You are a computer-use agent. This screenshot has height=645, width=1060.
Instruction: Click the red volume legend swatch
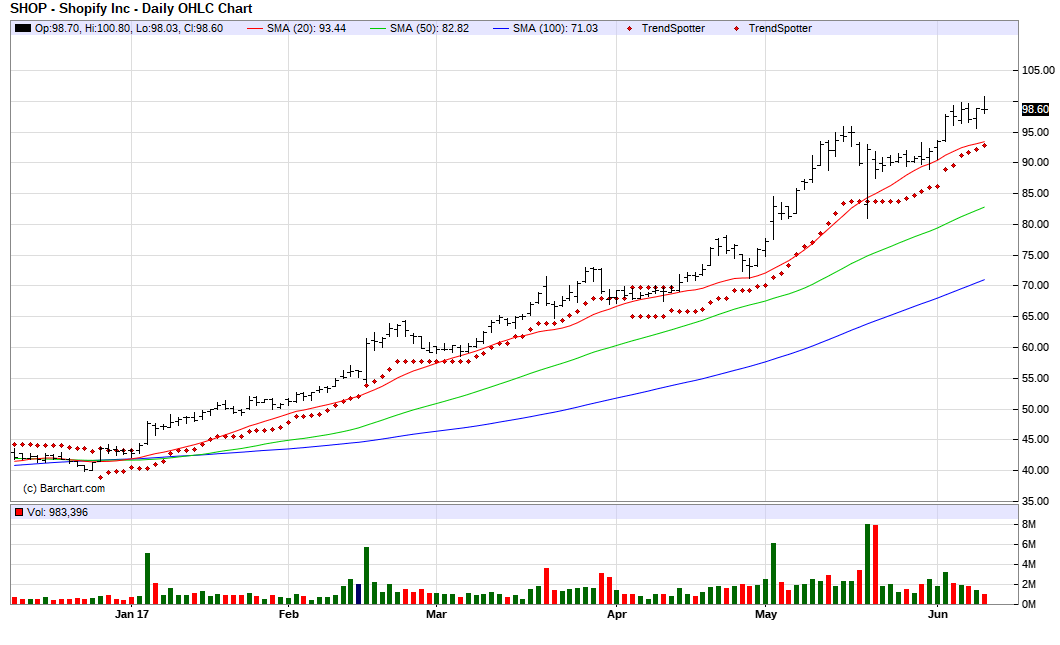[19, 512]
